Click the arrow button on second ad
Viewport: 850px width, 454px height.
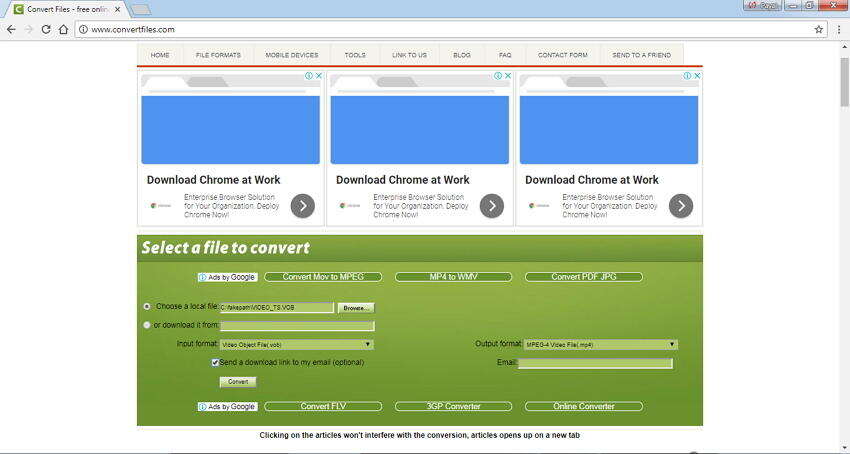492,206
